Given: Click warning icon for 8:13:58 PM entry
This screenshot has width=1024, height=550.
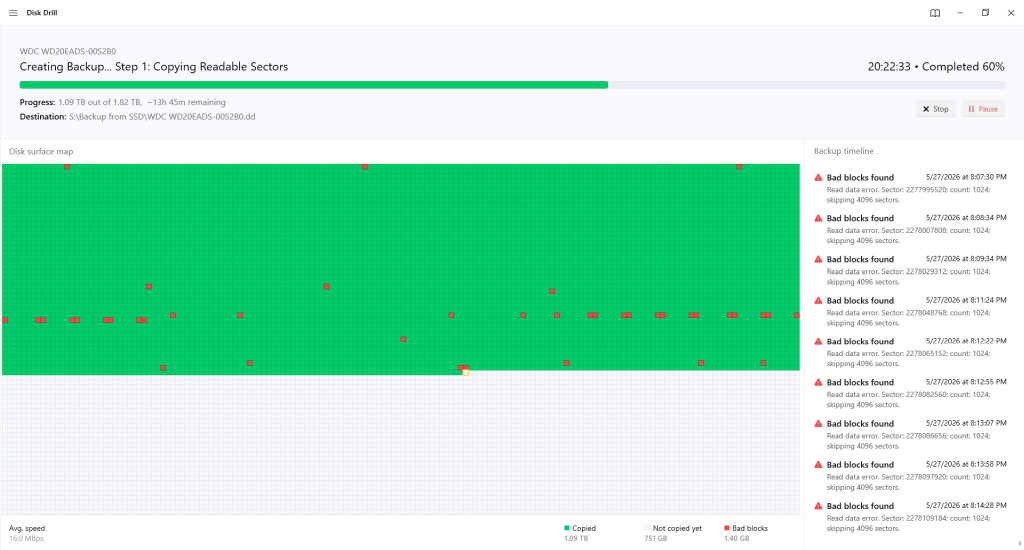Looking at the screenshot, I should pyautogui.click(x=818, y=464).
